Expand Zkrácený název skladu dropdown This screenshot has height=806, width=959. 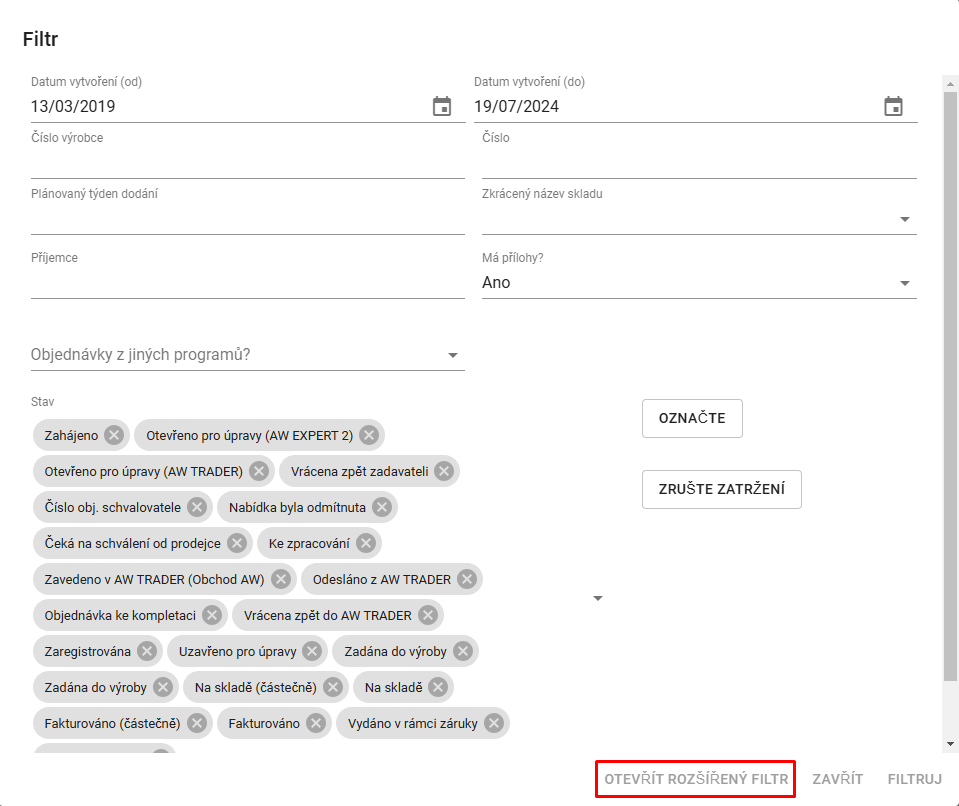(x=904, y=219)
